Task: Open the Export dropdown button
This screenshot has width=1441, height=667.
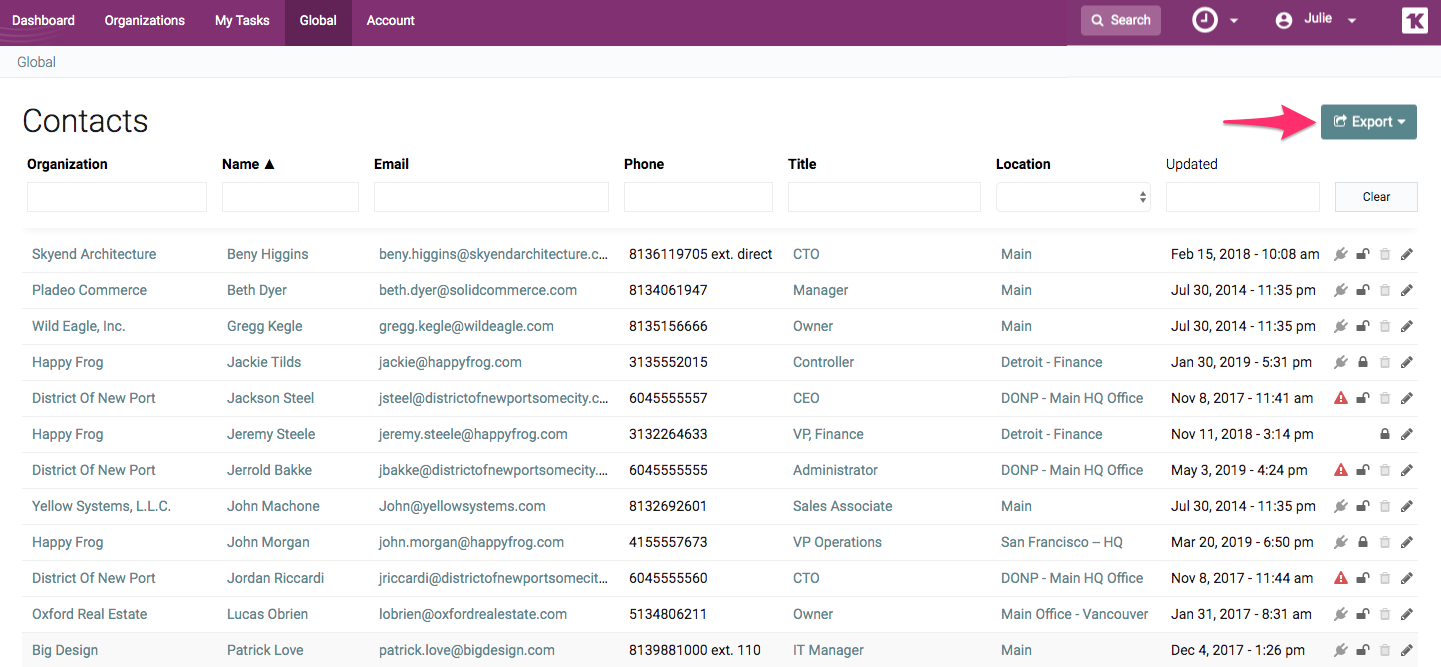Action: (1368, 122)
